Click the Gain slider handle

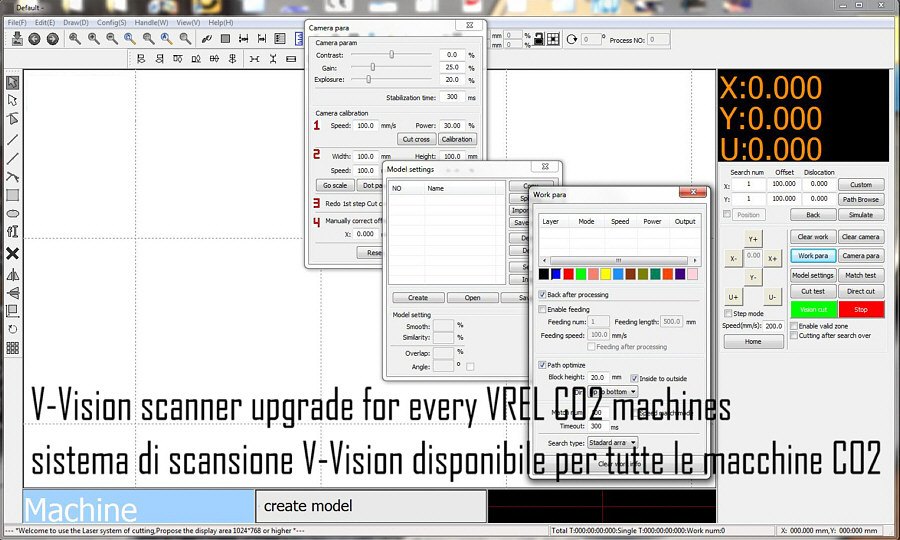point(373,67)
